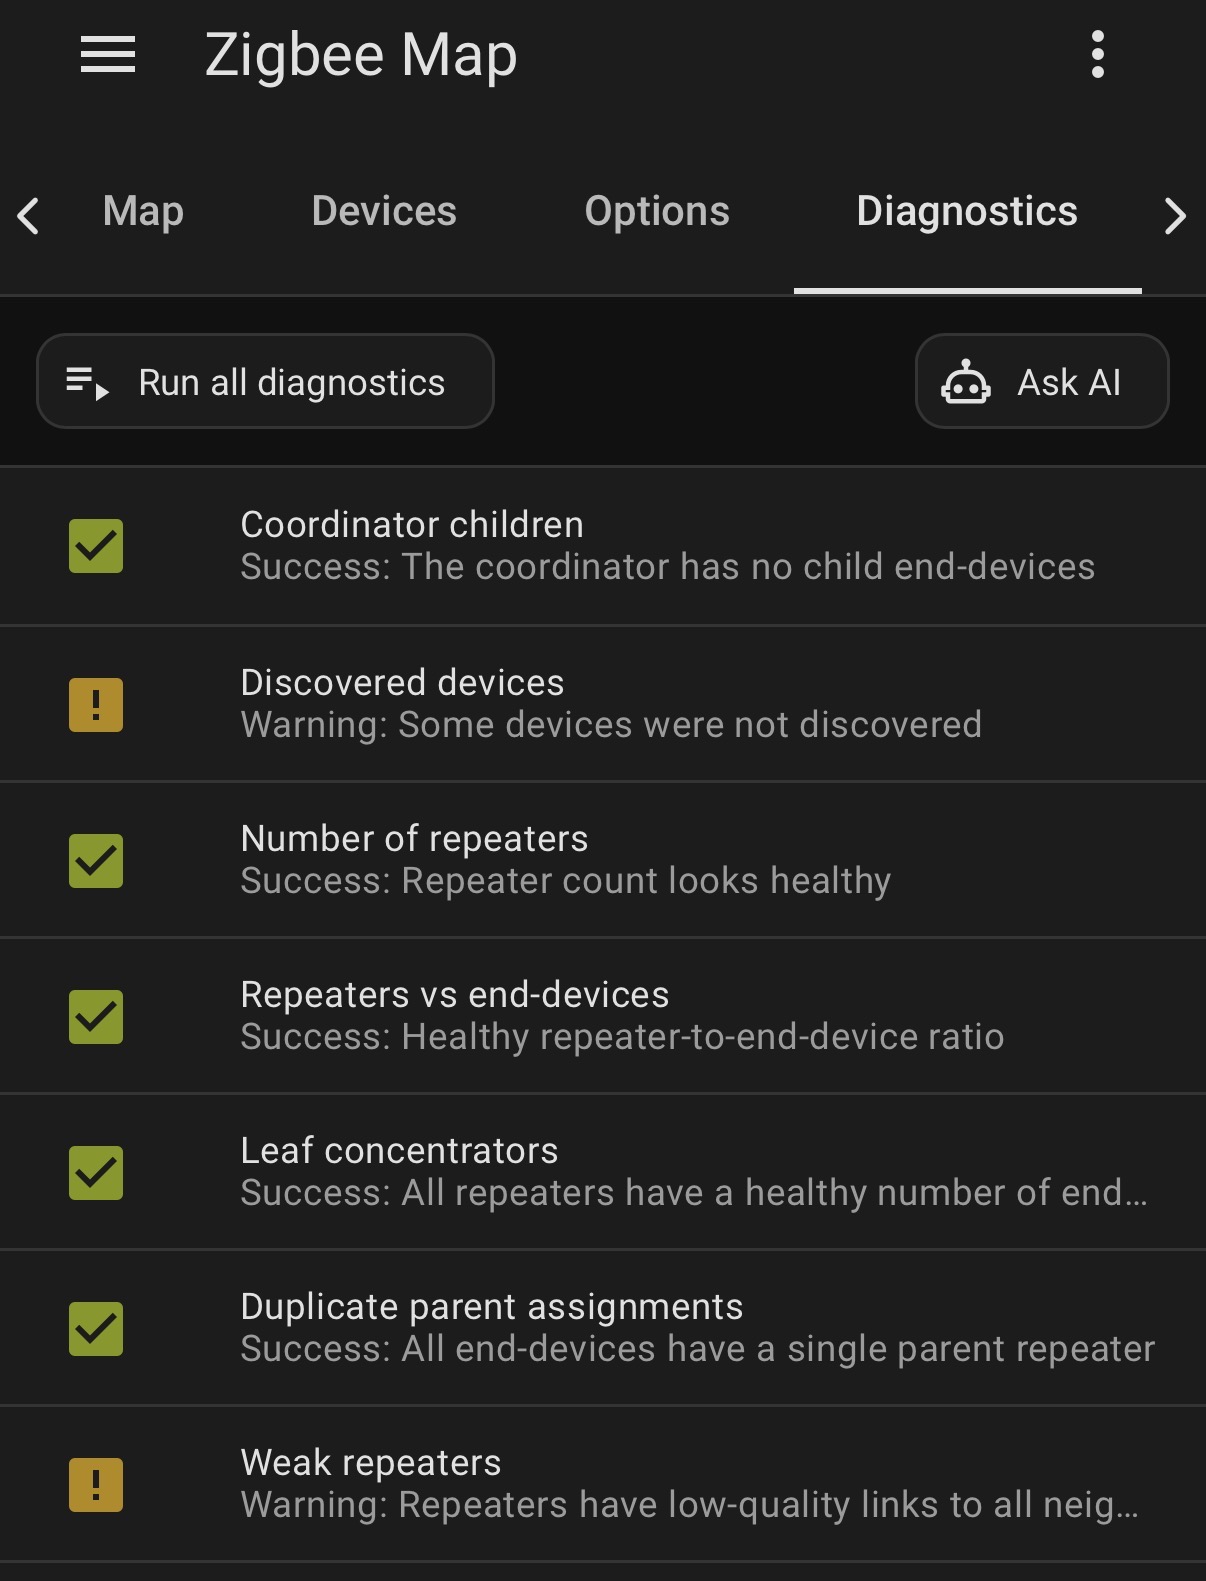
Task: Run all diagnostics
Action: coord(265,381)
